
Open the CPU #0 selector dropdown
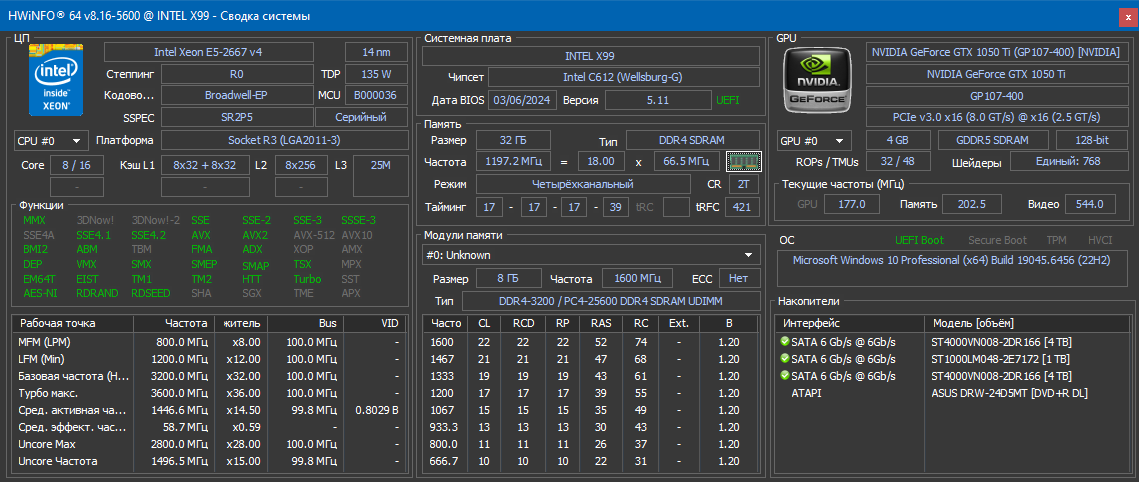pyautogui.click(x=51, y=141)
